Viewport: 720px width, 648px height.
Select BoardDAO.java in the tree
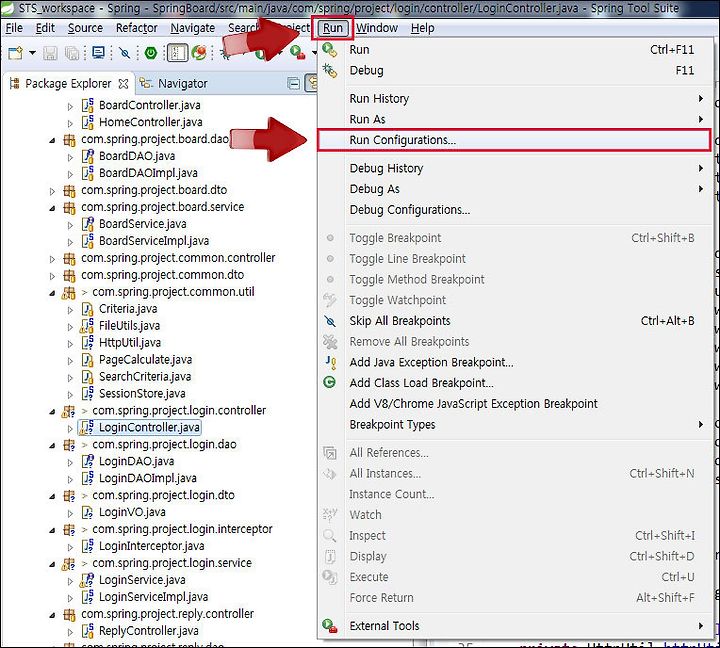coord(137,156)
